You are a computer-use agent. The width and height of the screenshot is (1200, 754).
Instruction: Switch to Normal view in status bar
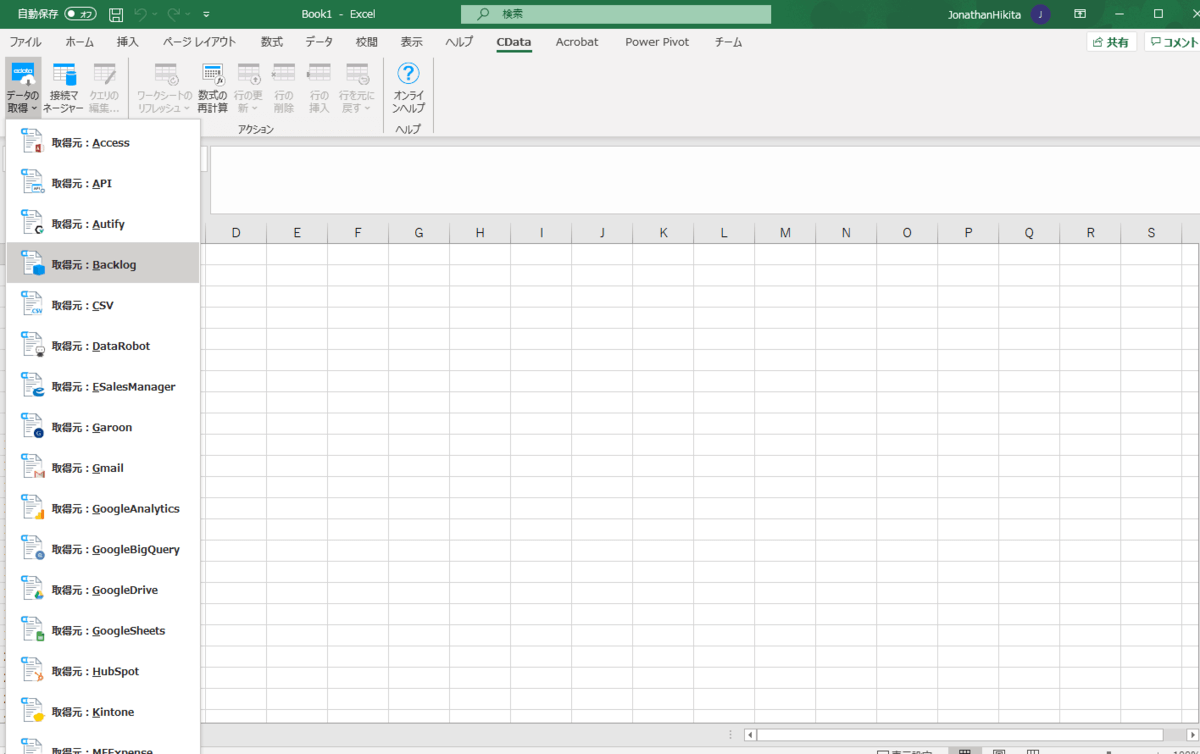[964, 751]
